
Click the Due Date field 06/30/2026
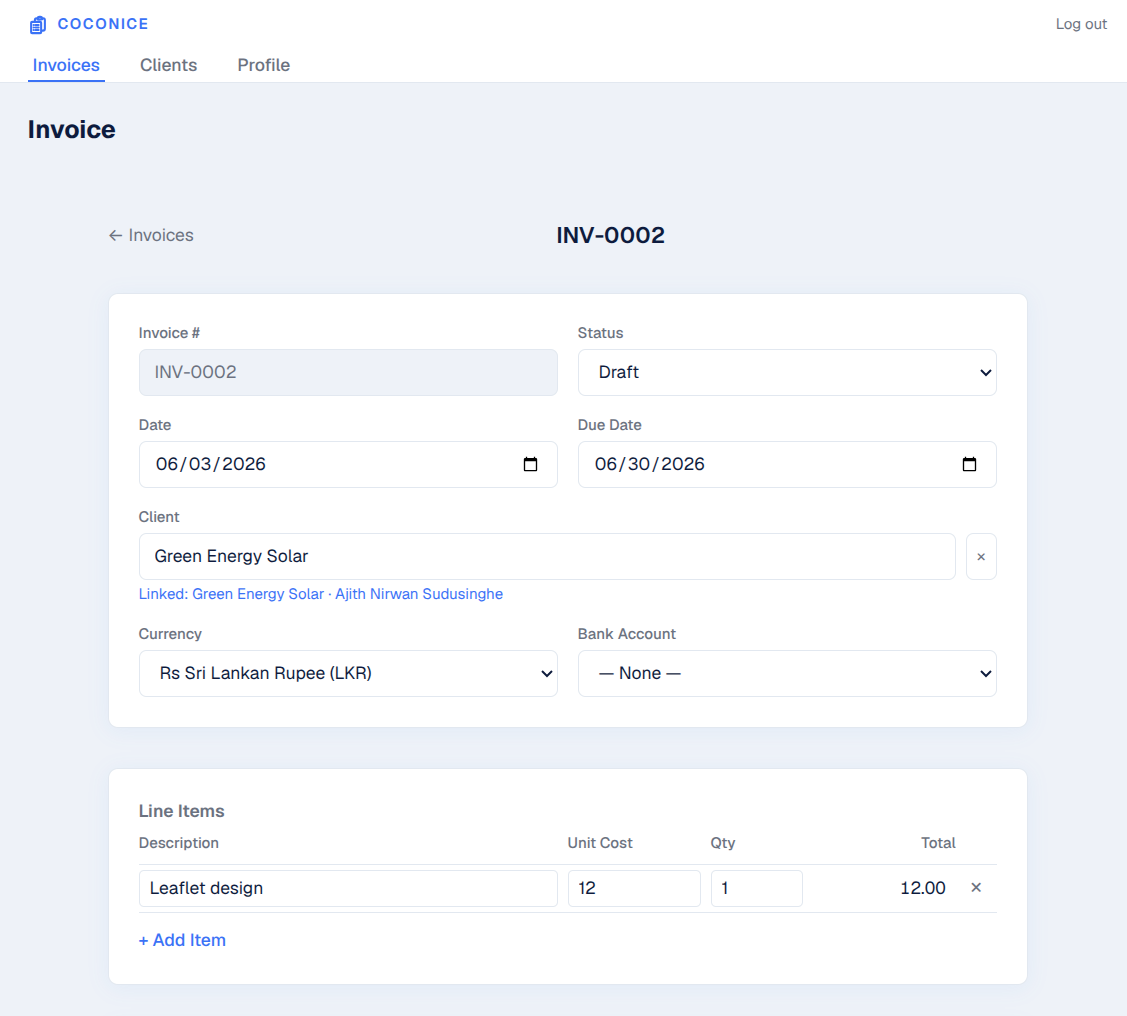click(x=787, y=464)
